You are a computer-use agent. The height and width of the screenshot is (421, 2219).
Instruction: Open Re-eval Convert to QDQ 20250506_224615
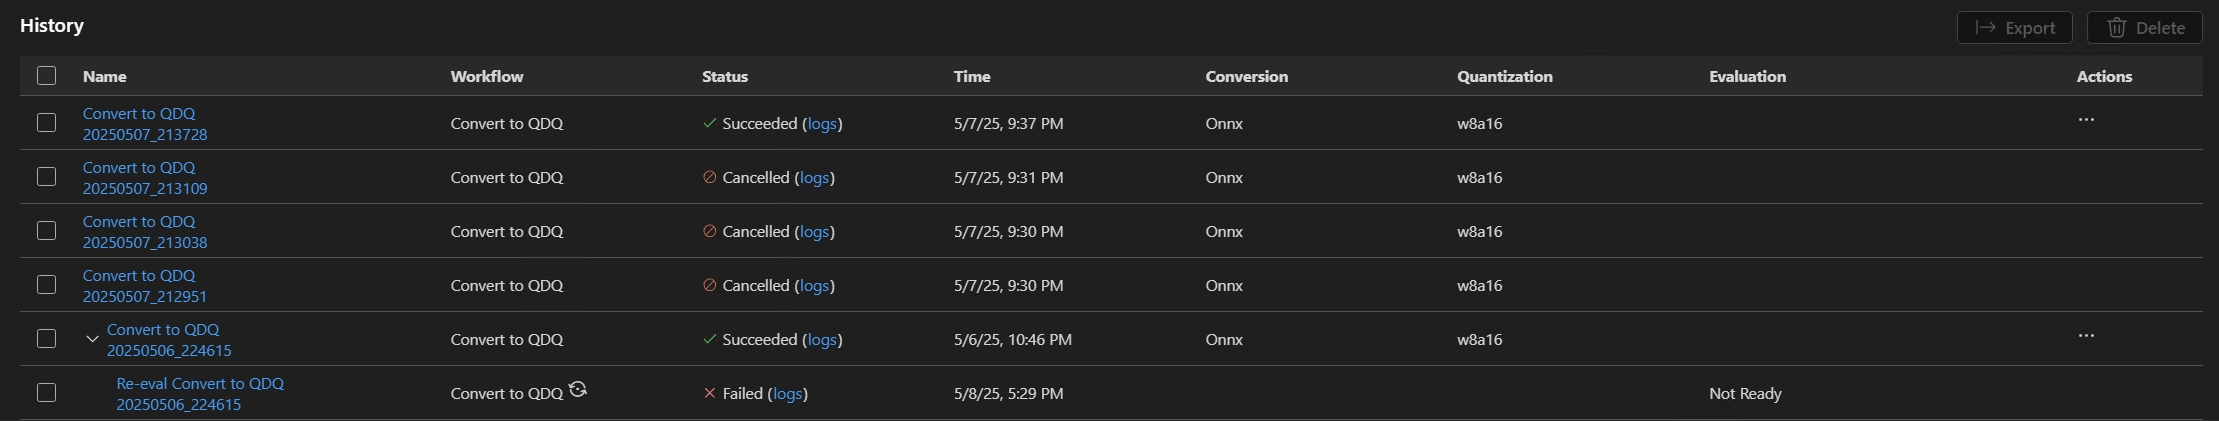199,393
